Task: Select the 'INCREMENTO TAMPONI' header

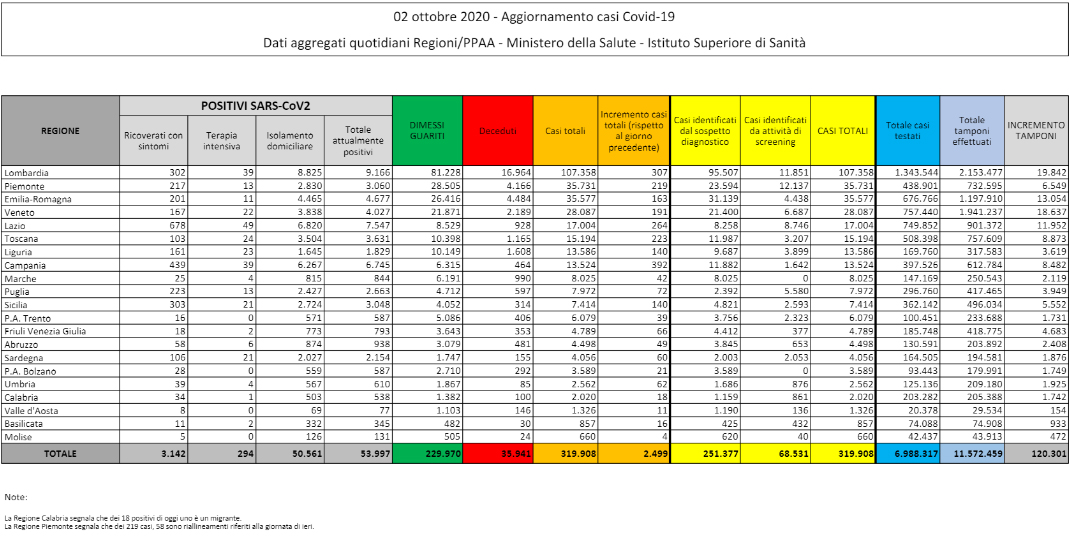Action: (x=1036, y=130)
